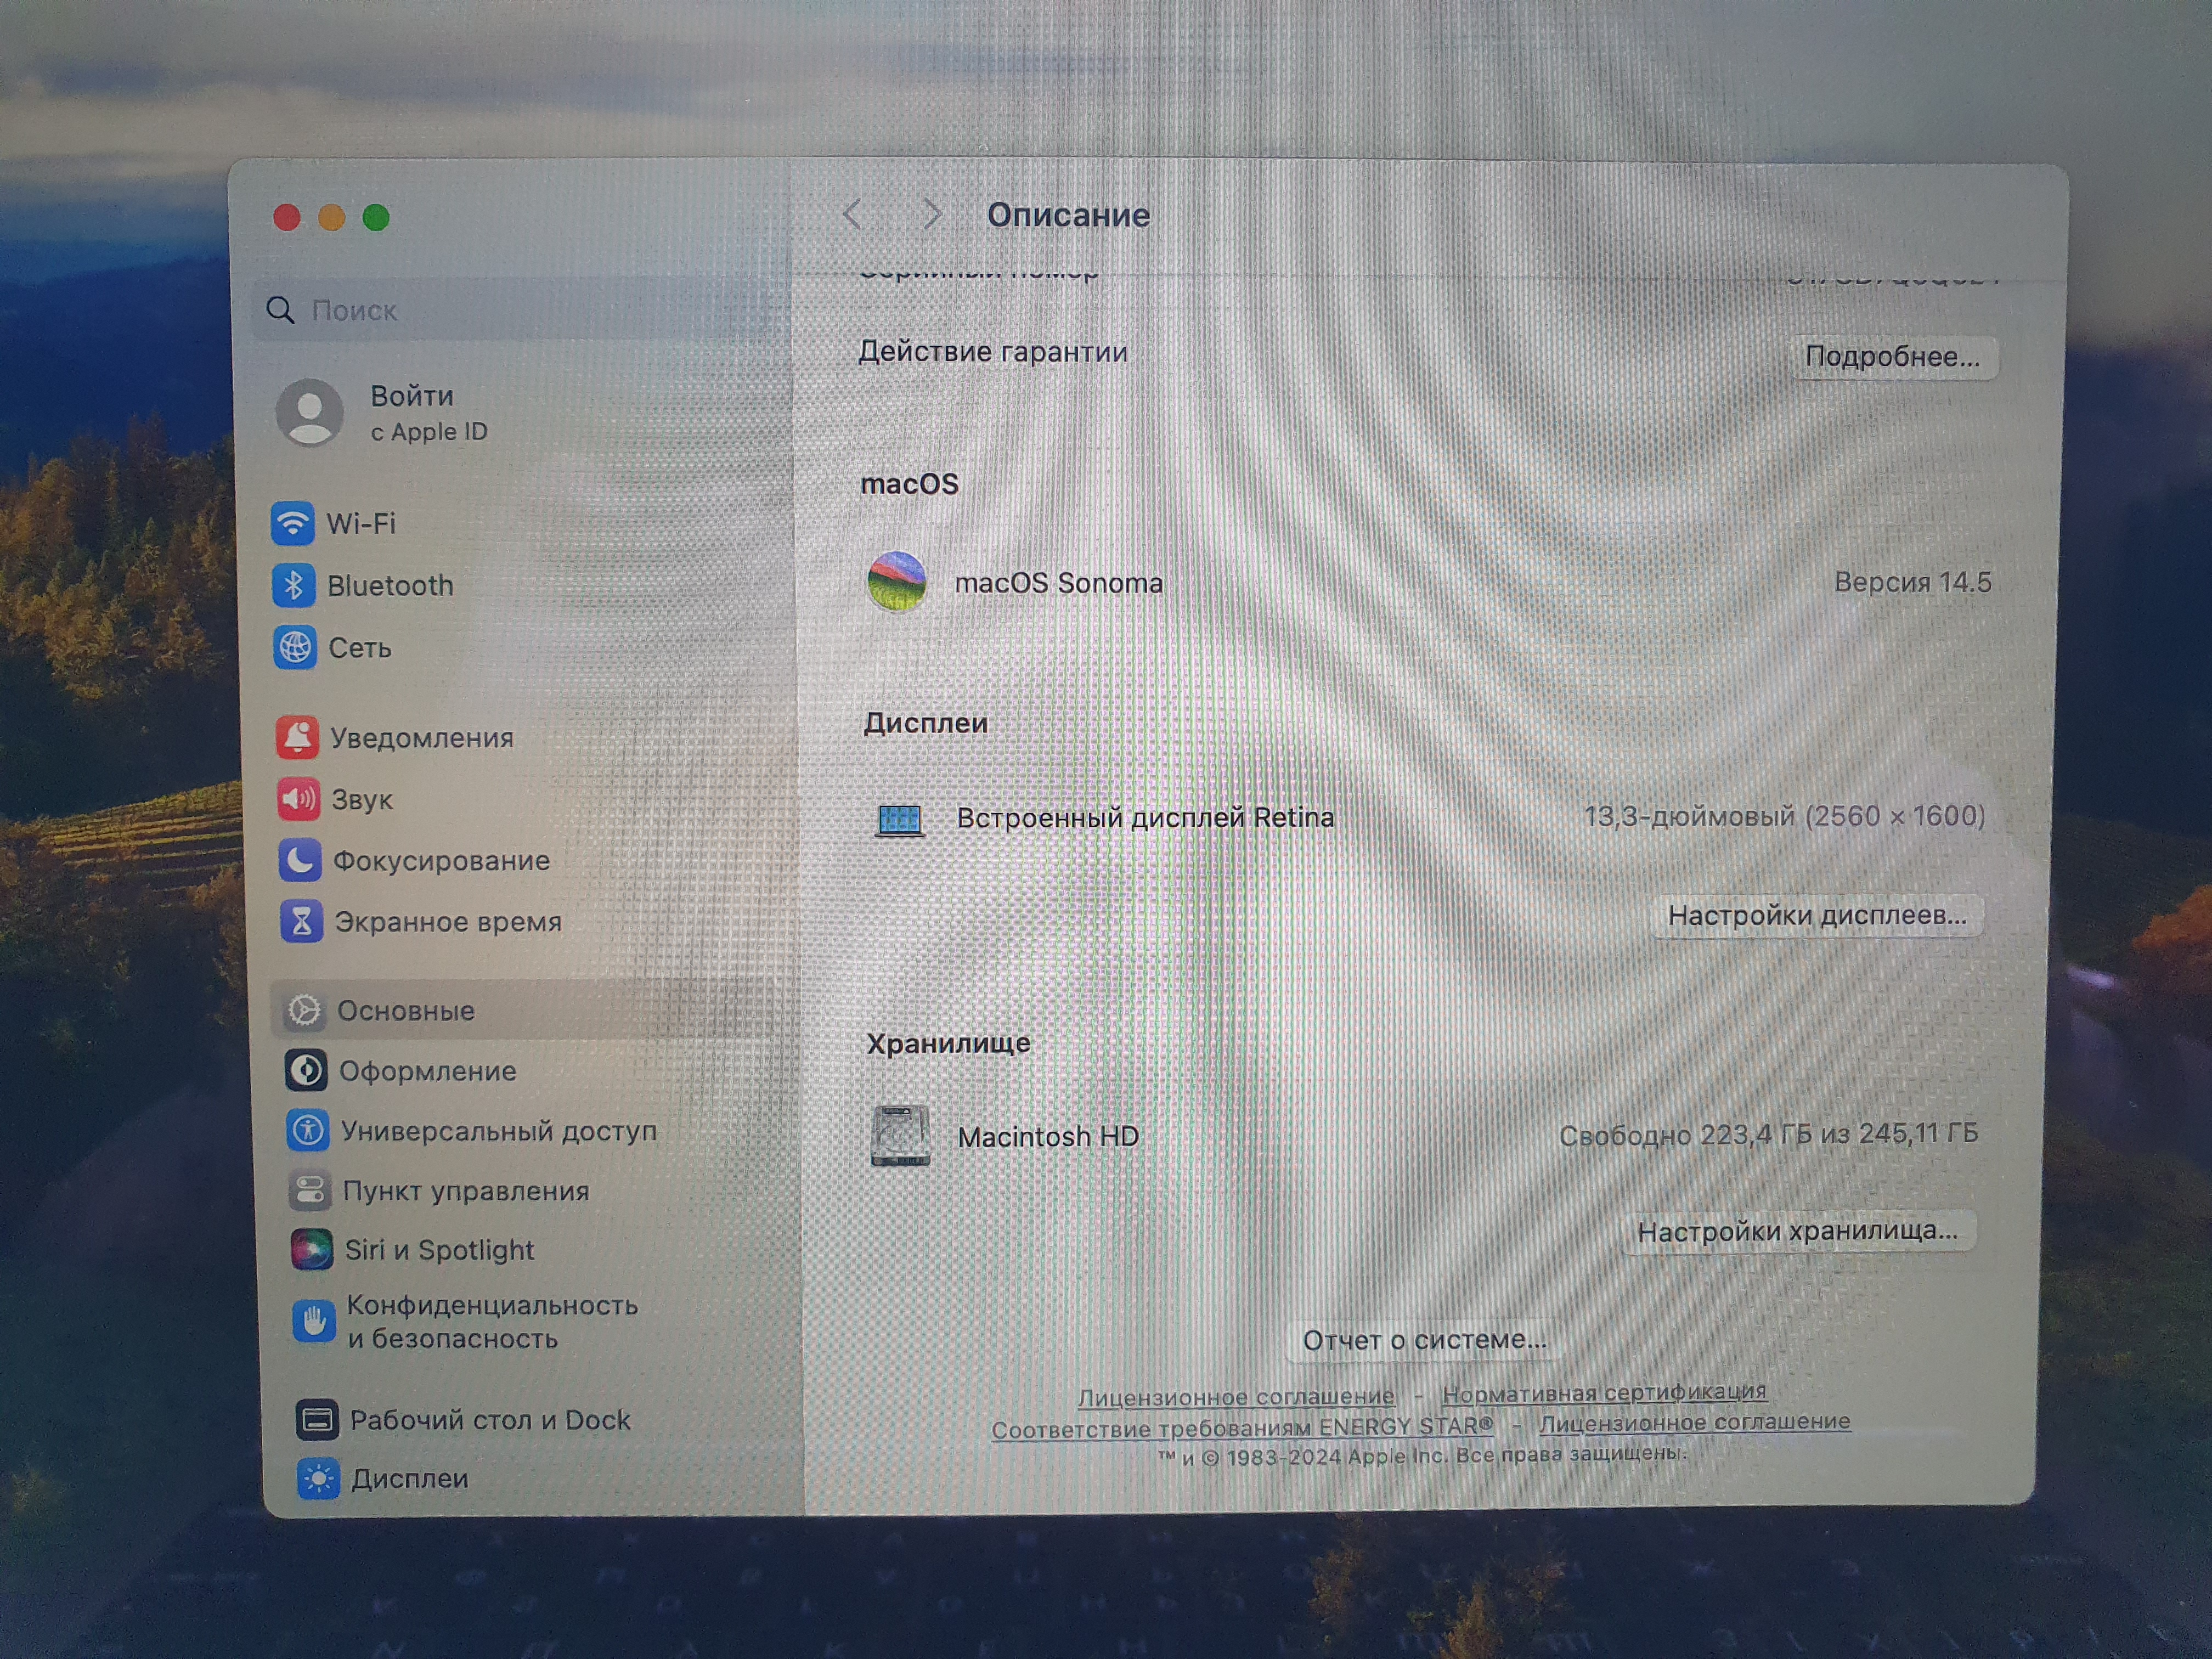Viewport: 2212px width, 1659px height.
Task: Open the Нормативная сертификация link
Action: tap(1603, 1393)
